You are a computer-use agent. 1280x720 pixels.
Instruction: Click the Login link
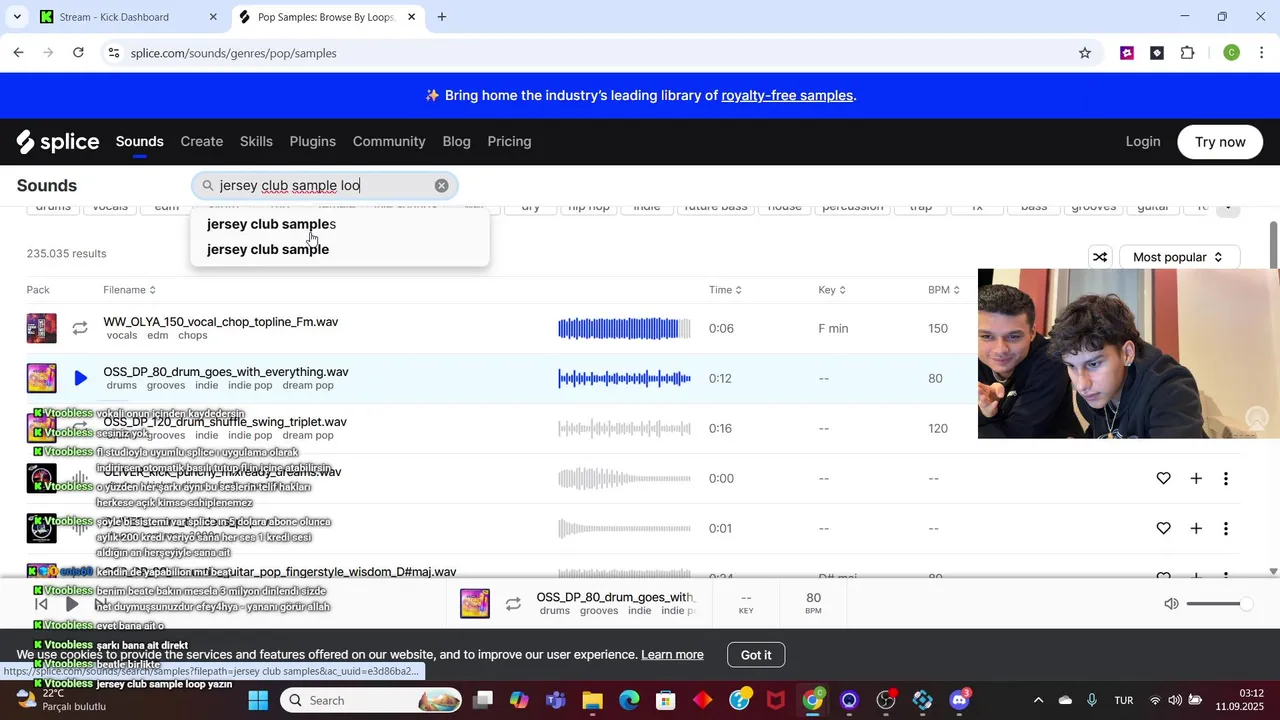(x=1143, y=142)
